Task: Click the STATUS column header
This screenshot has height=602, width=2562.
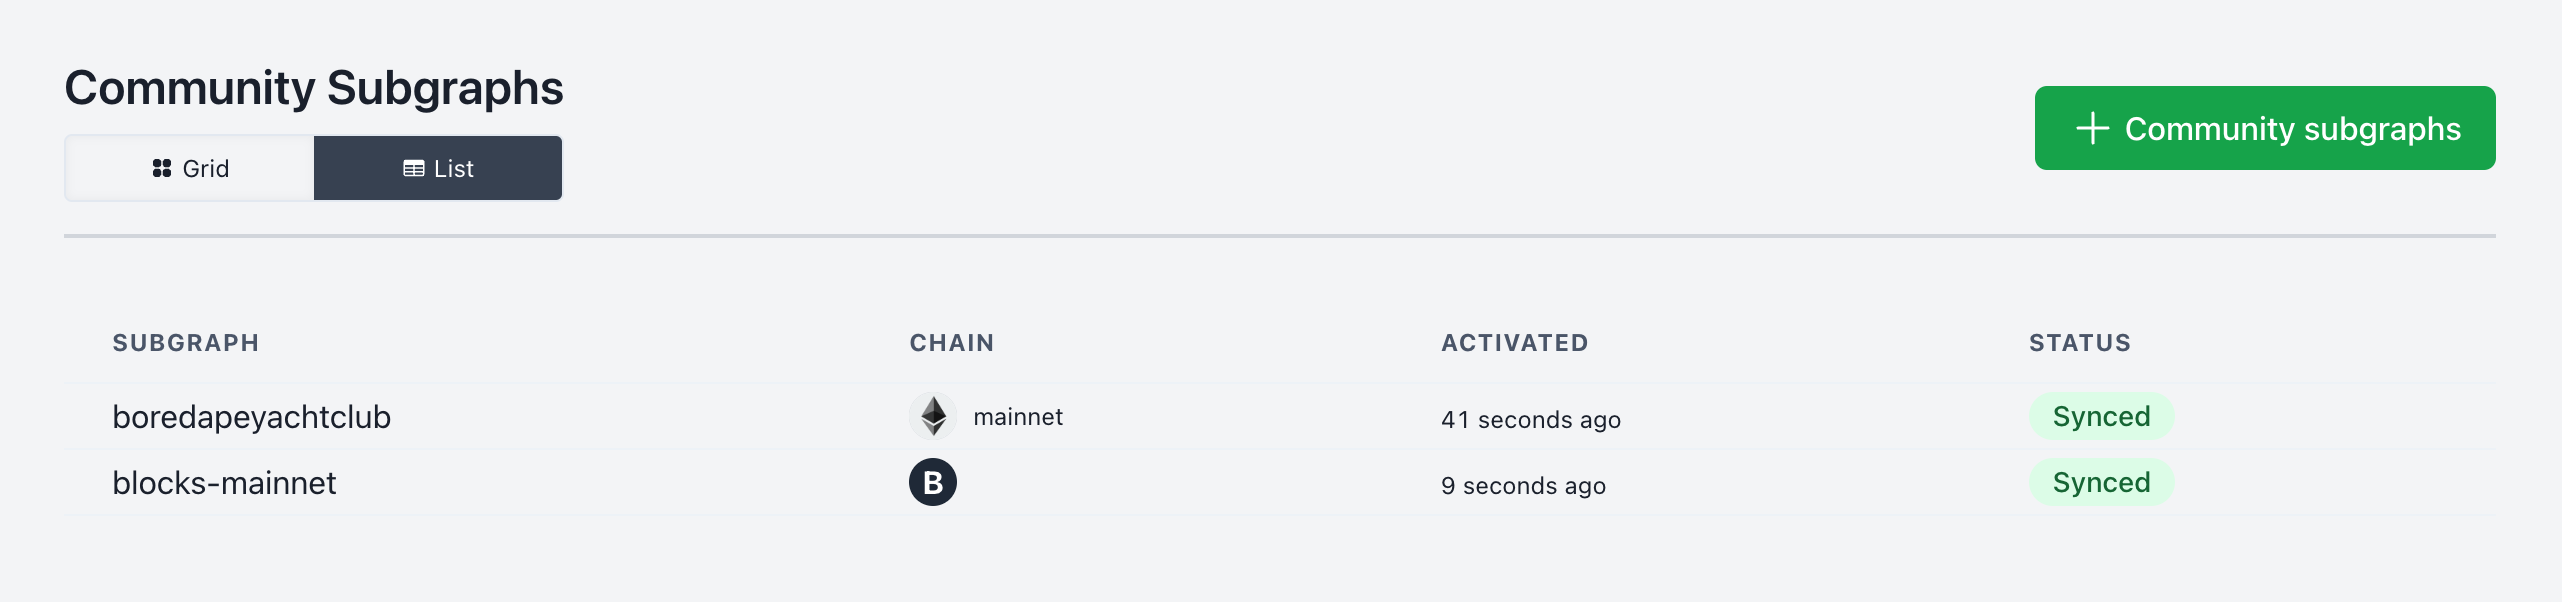Action: click(2079, 343)
